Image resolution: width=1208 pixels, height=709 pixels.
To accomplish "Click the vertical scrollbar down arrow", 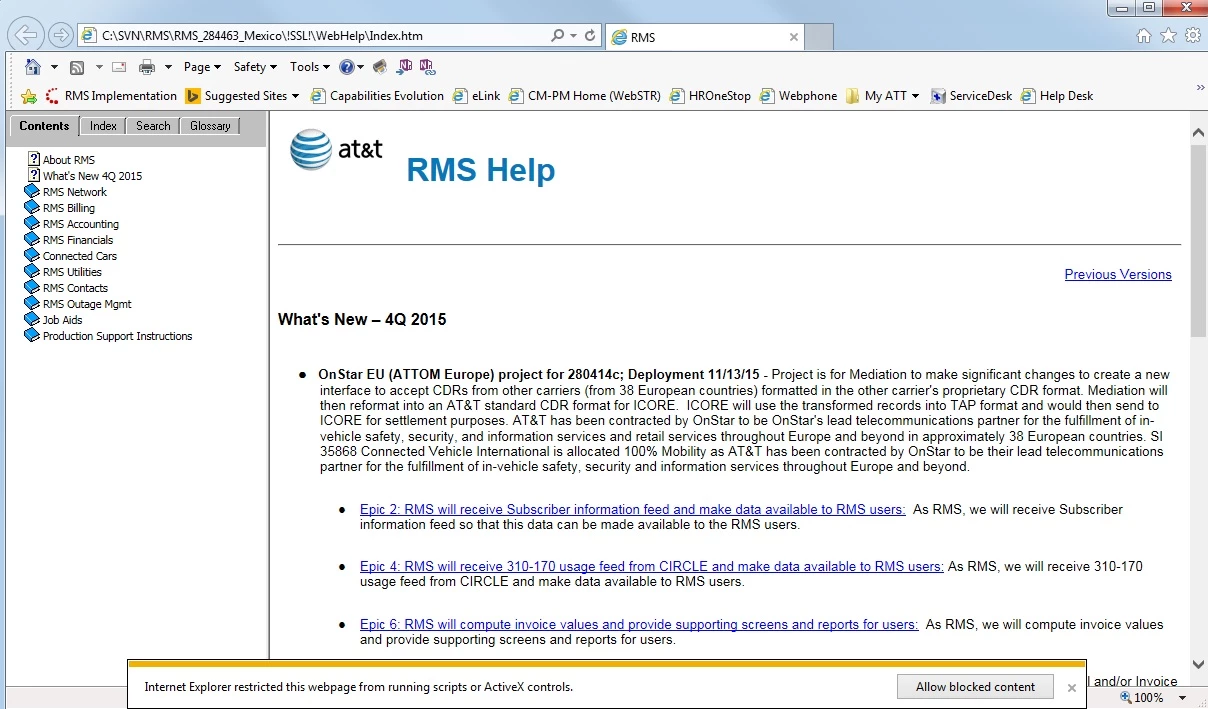I will [x=1198, y=663].
